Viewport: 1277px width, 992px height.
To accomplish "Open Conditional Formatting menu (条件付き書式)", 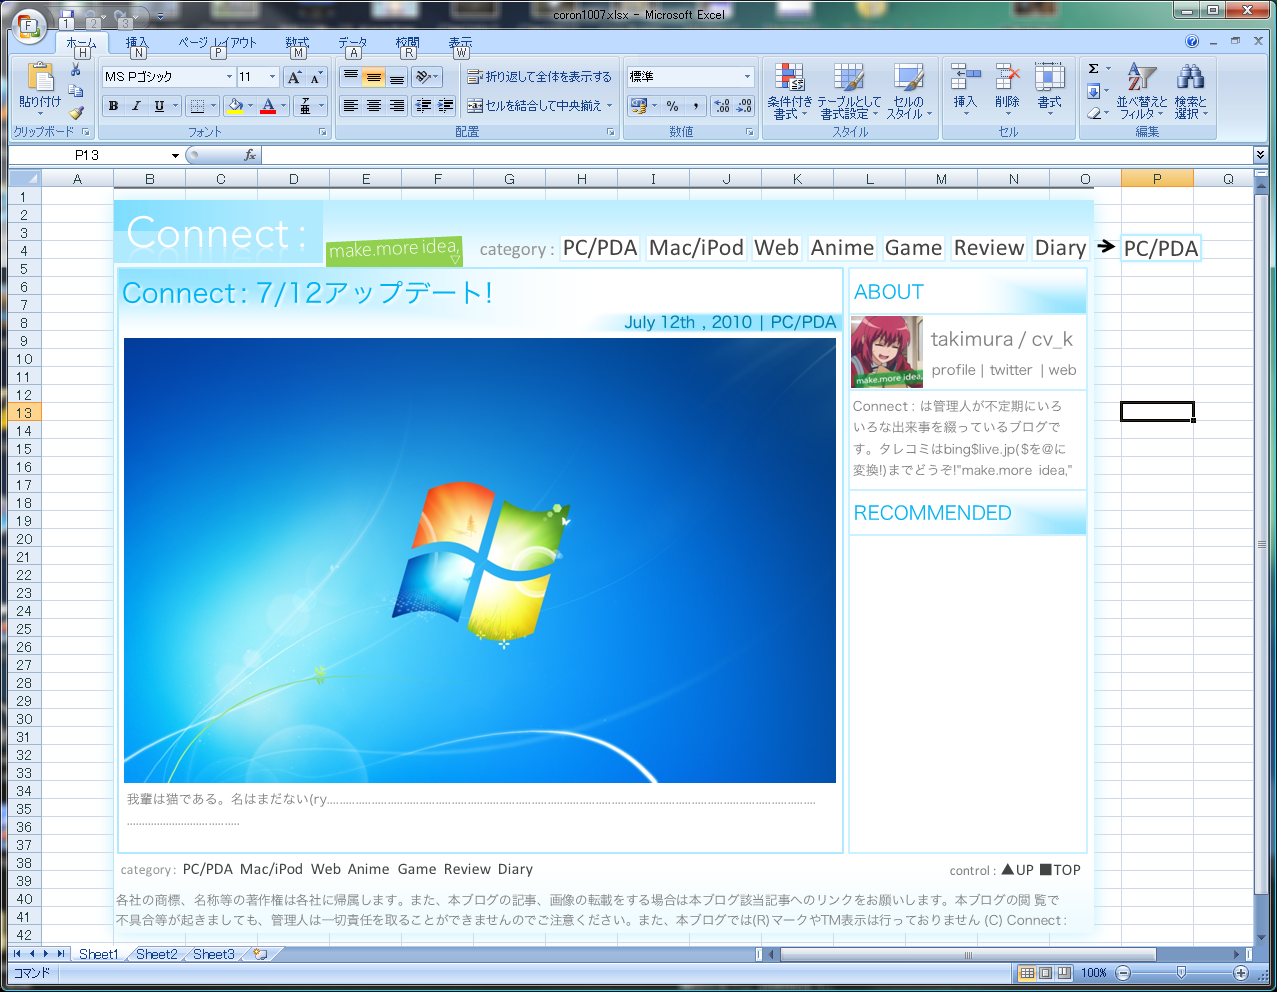I will coord(790,90).
